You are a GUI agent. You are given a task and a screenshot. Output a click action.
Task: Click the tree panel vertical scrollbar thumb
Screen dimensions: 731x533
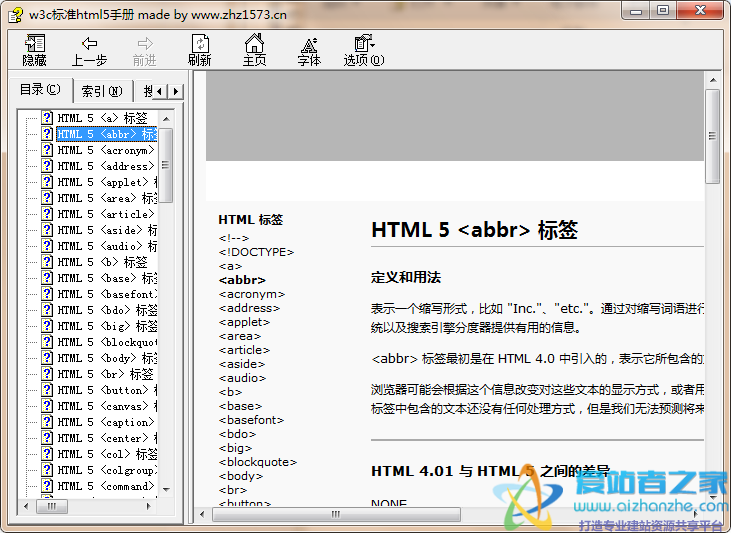pos(166,165)
